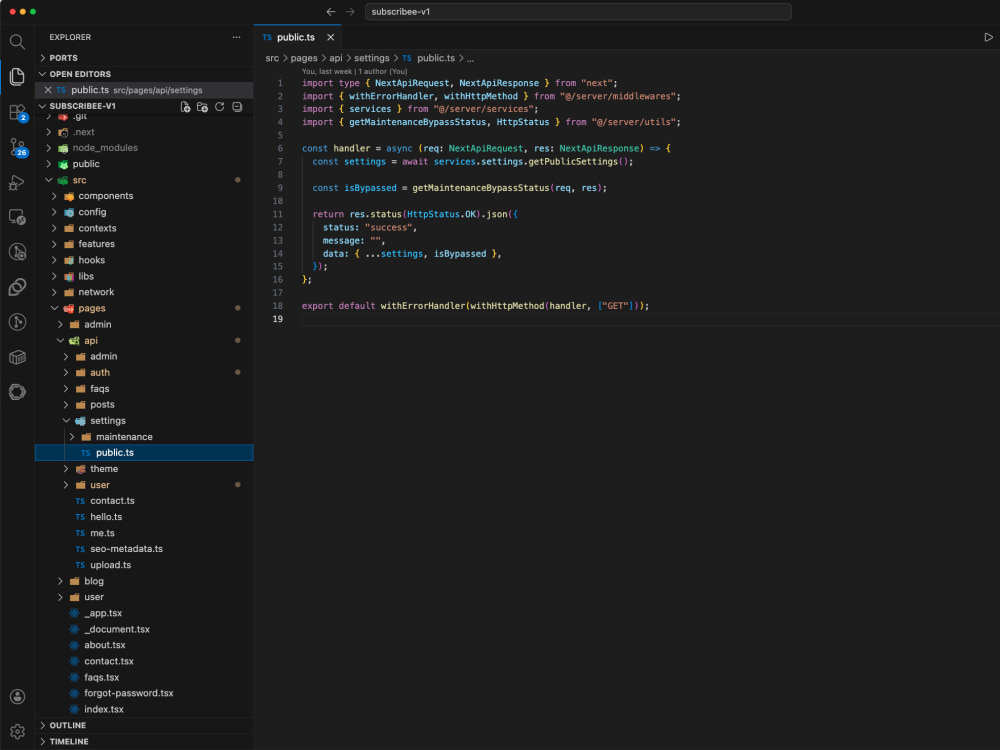Viewport: 1000px width, 750px height.
Task: Close public.ts in Open Editors list
Action: 48,90
